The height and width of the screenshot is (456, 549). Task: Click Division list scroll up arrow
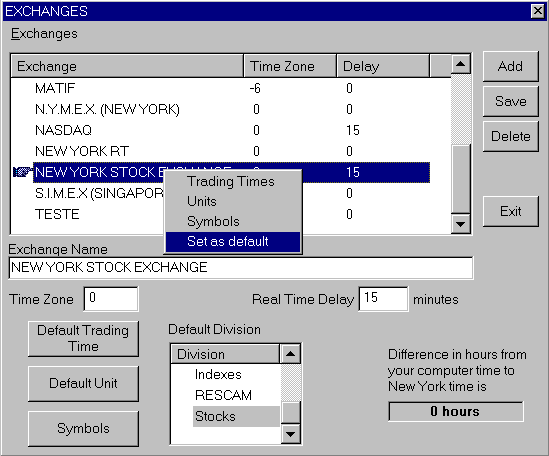(290, 354)
